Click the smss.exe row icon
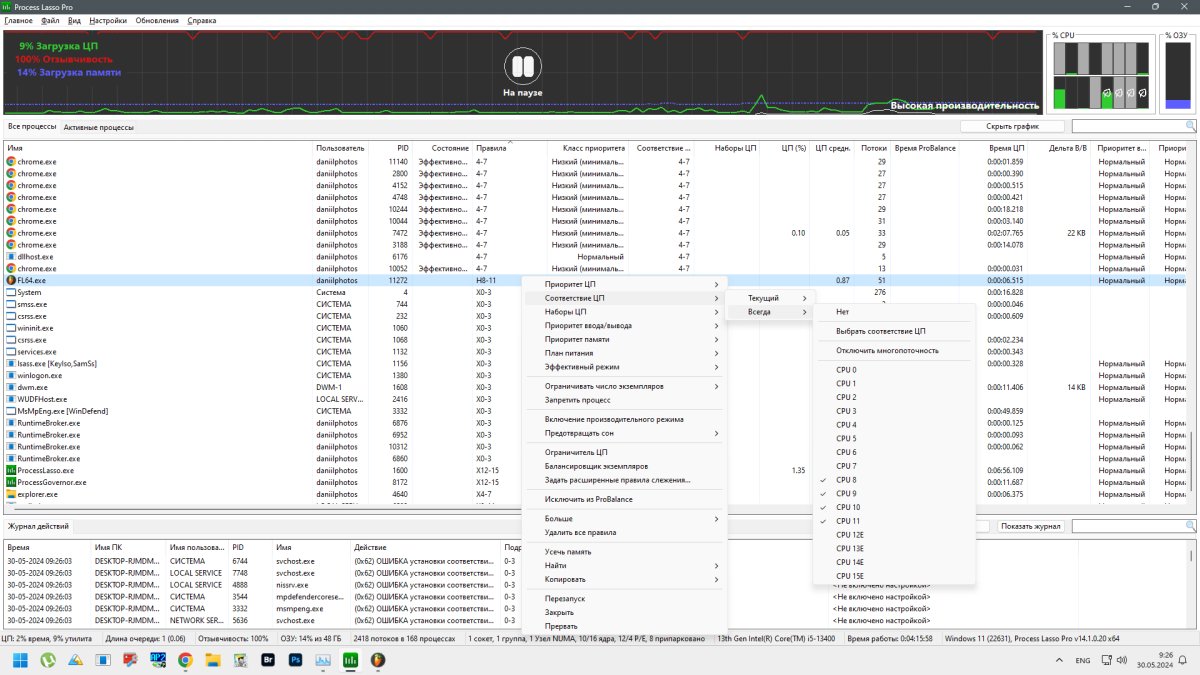Viewport: 1200px width, 675px height. (x=11, y=304)
